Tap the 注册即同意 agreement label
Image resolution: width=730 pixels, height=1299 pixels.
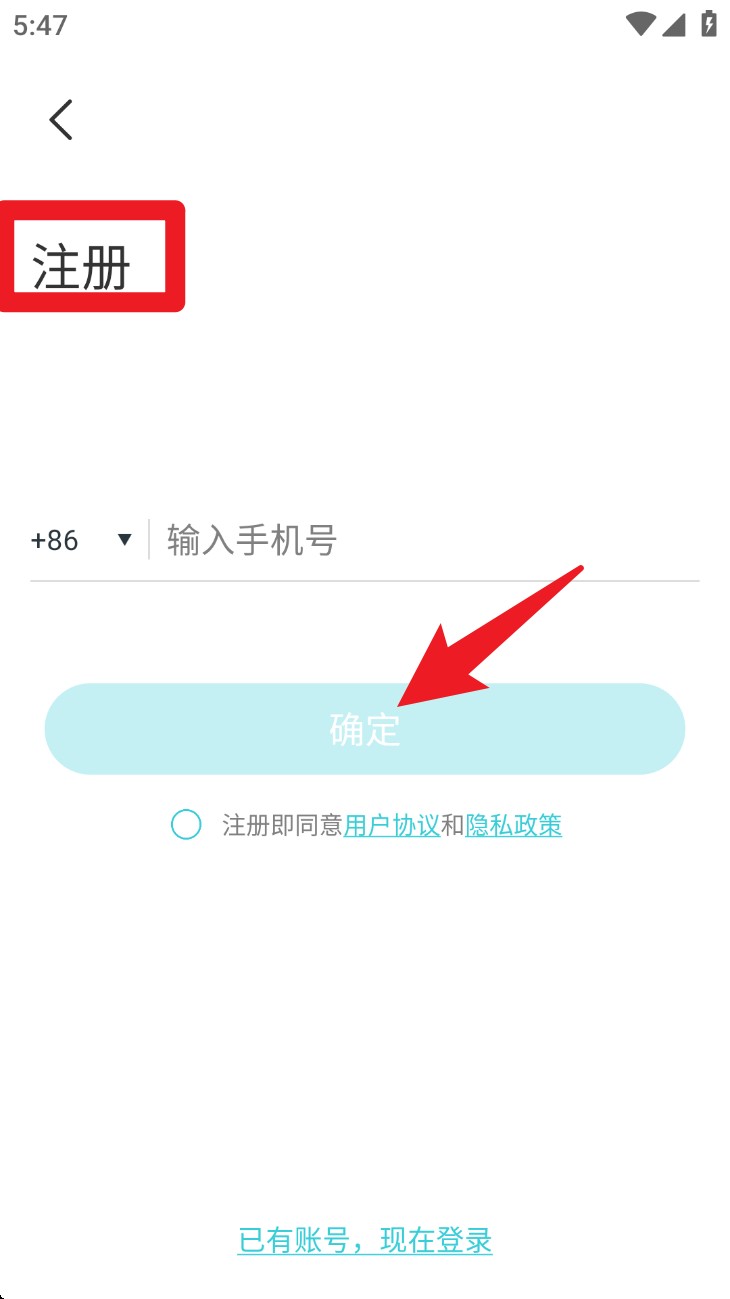tap(282, 825)
